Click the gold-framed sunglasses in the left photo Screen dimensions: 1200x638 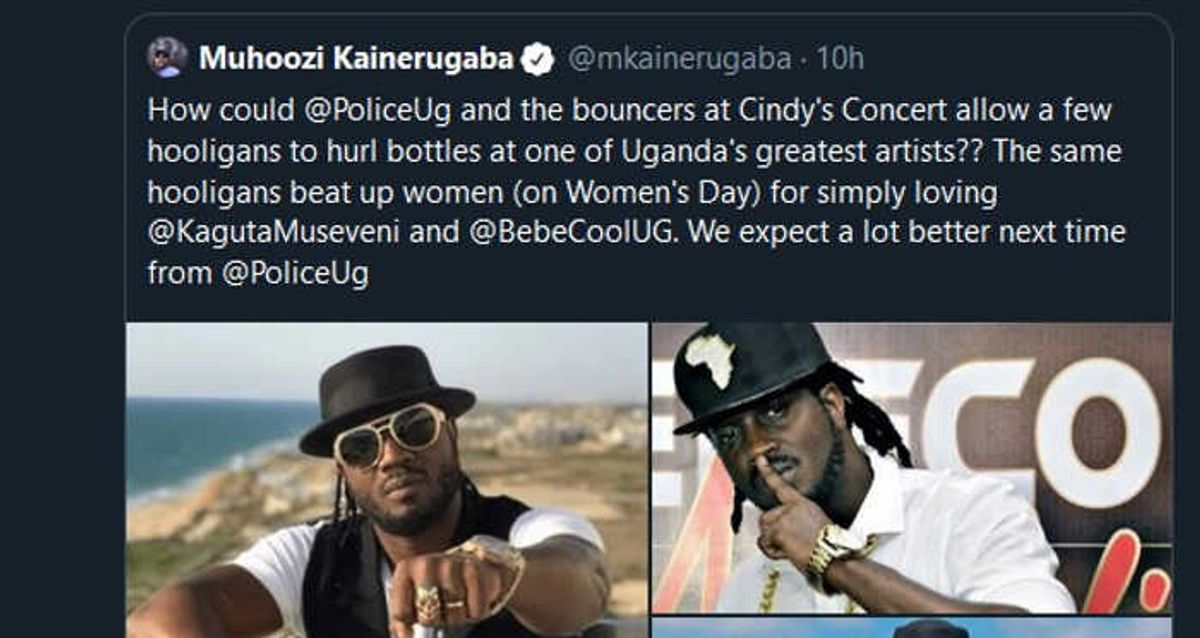click(388, 433)
